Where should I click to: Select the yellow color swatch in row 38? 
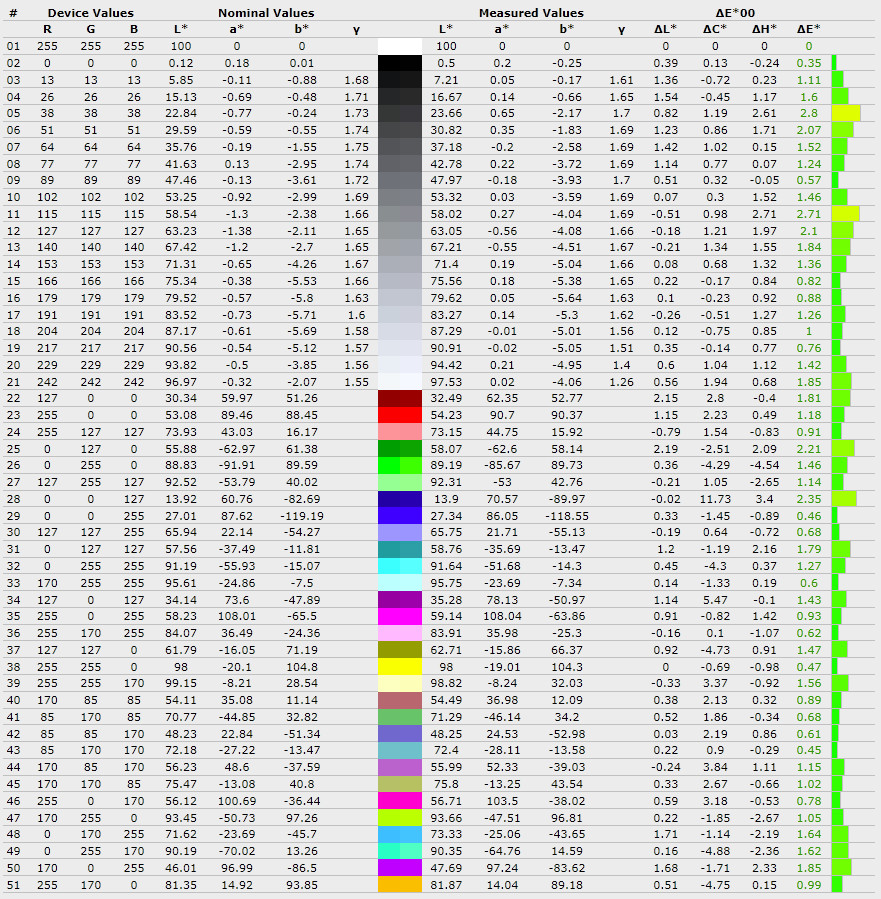[400, 667]
